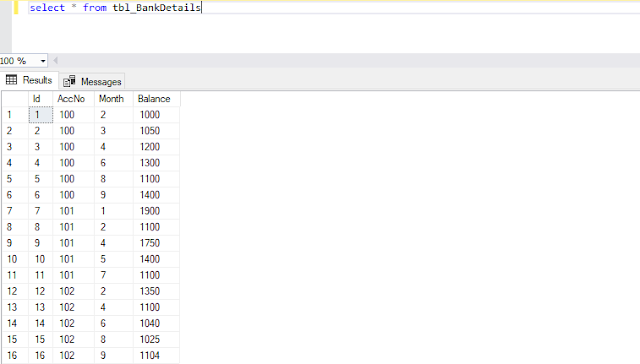Select the Id column header
The height and width of the screenshot is (364, 640).
pyautogui.click(x=40, y=99)
